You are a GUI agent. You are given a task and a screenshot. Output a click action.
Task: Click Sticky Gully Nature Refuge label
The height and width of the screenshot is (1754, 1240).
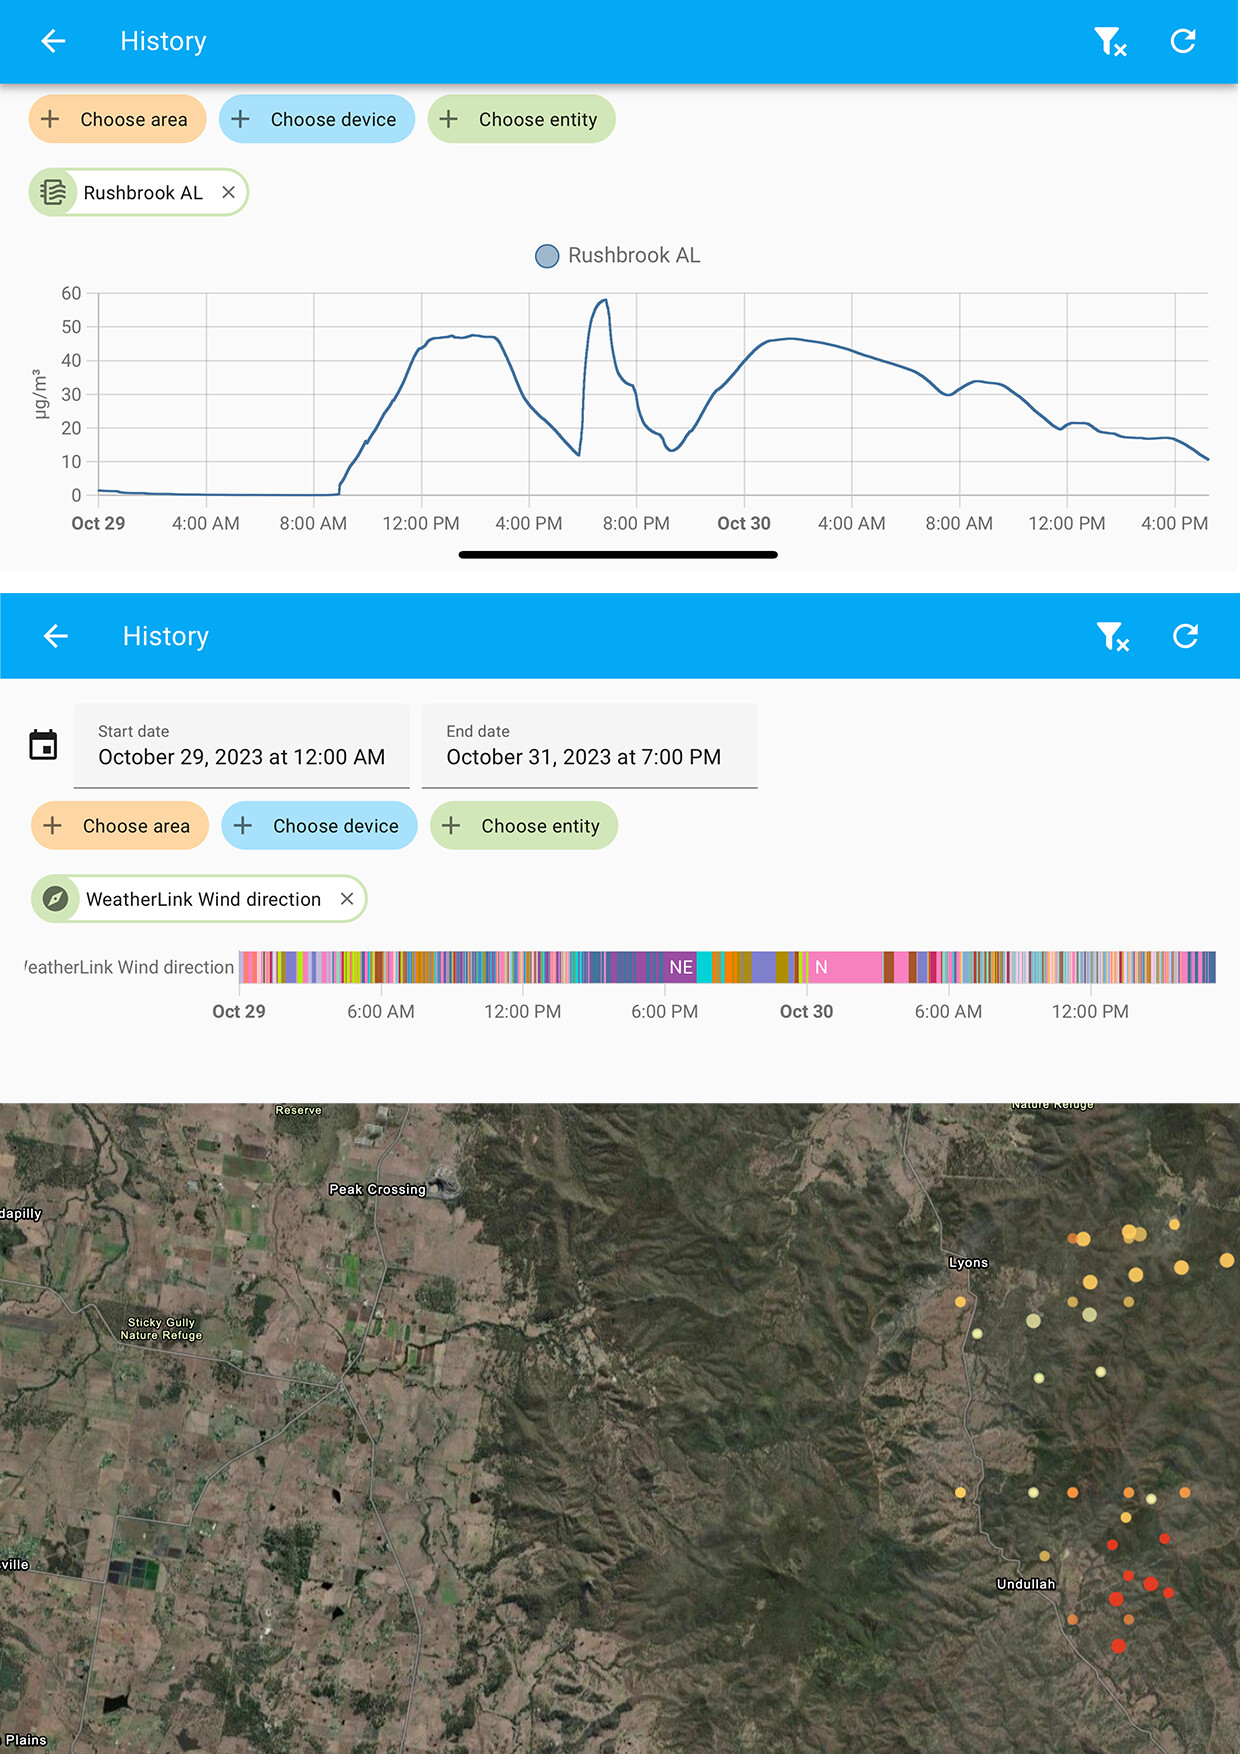point(161,1329)
